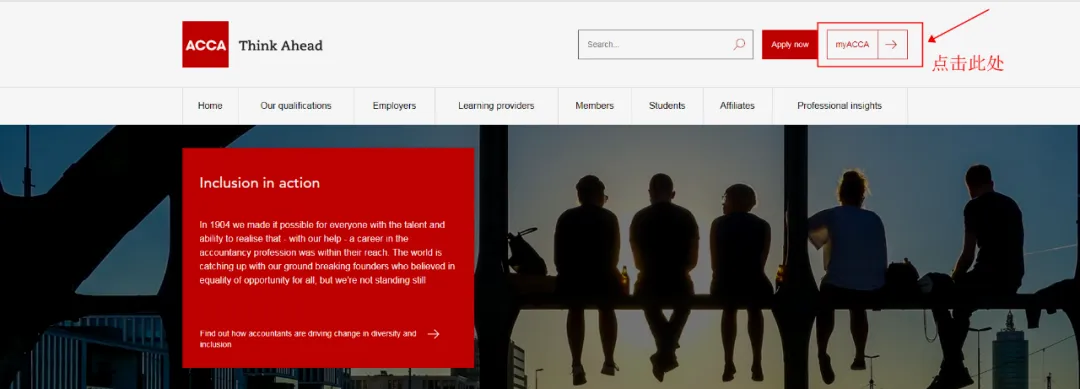
Task: Click the white arrow in the red banner
Action: click(x=433, y=334)
